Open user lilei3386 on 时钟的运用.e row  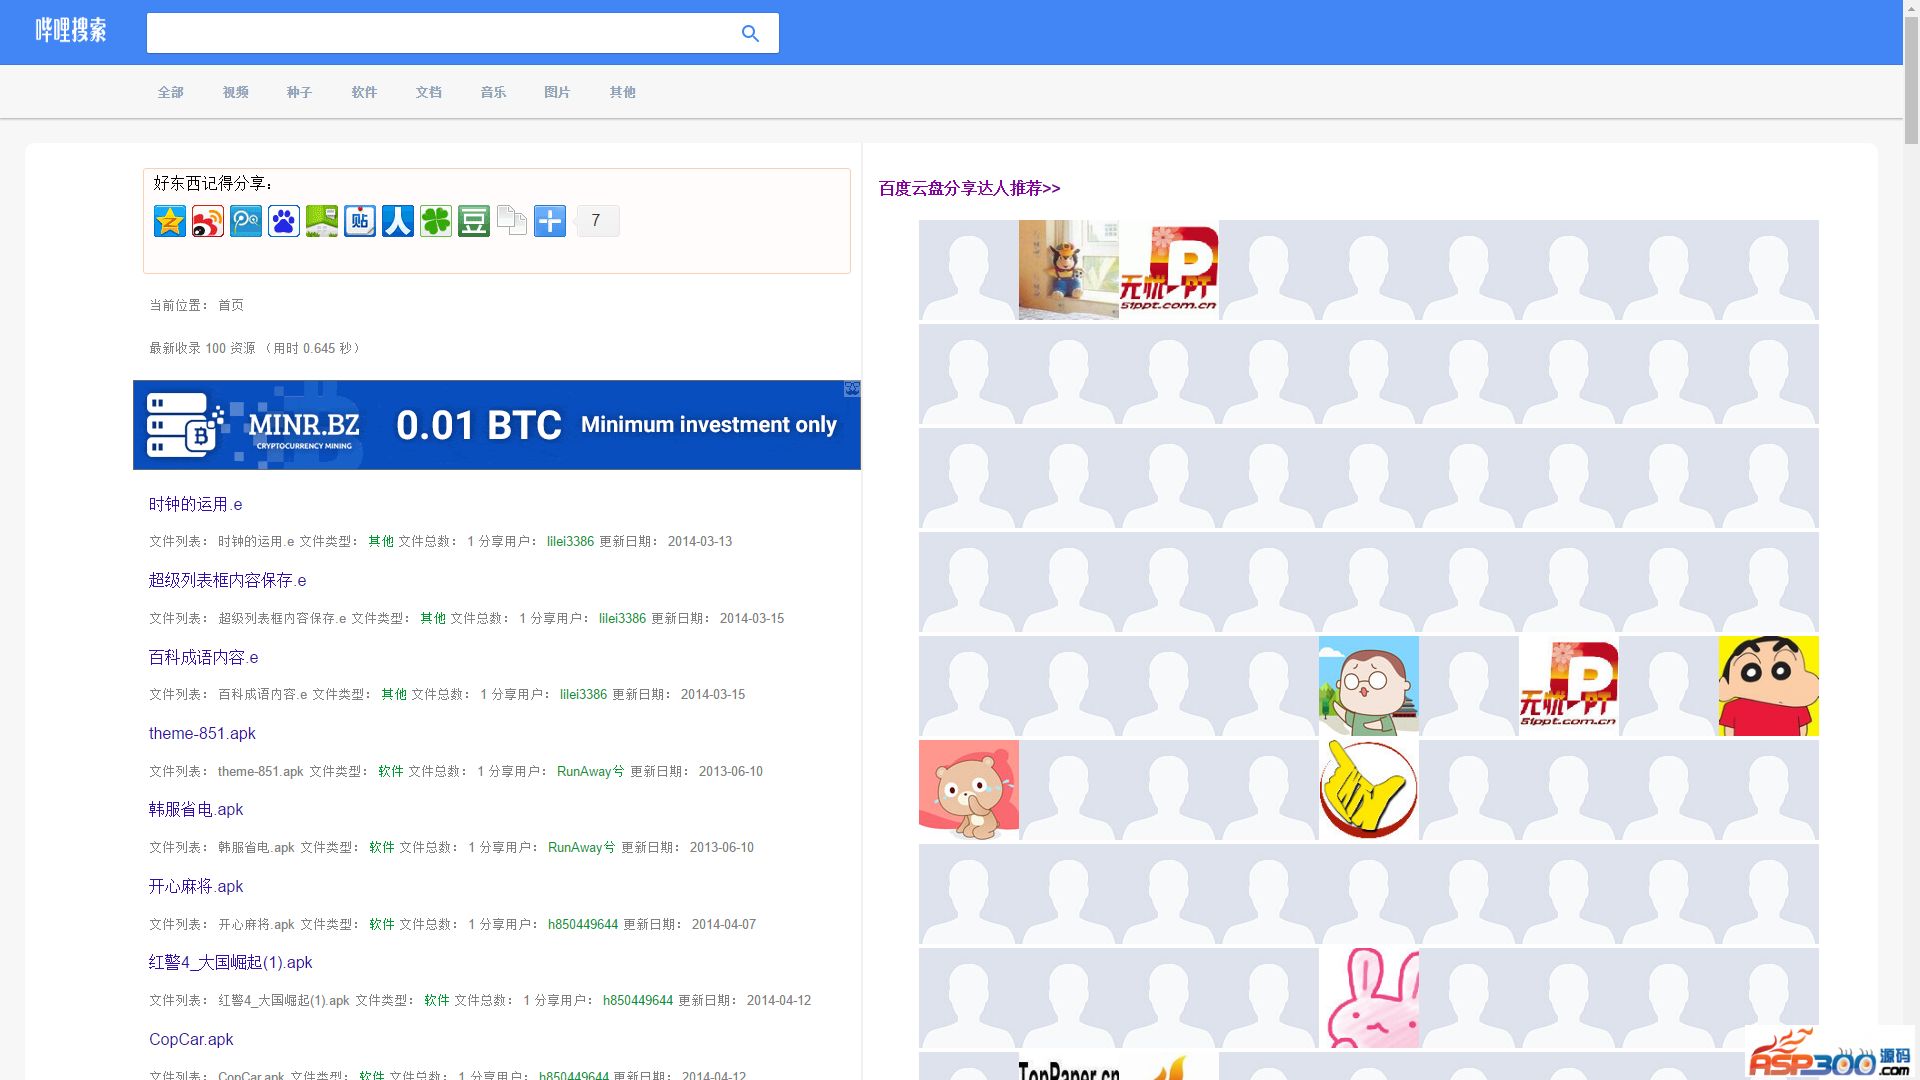pyautogui.click(x=570, y=541)
